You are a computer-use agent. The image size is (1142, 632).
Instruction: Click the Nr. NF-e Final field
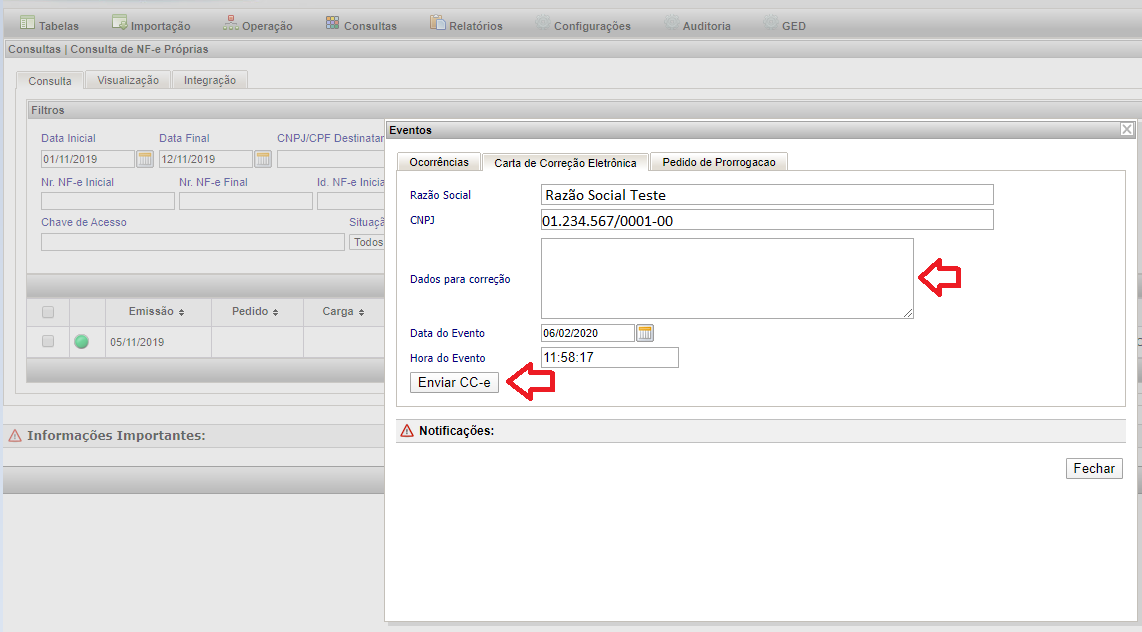click(245, 201)
